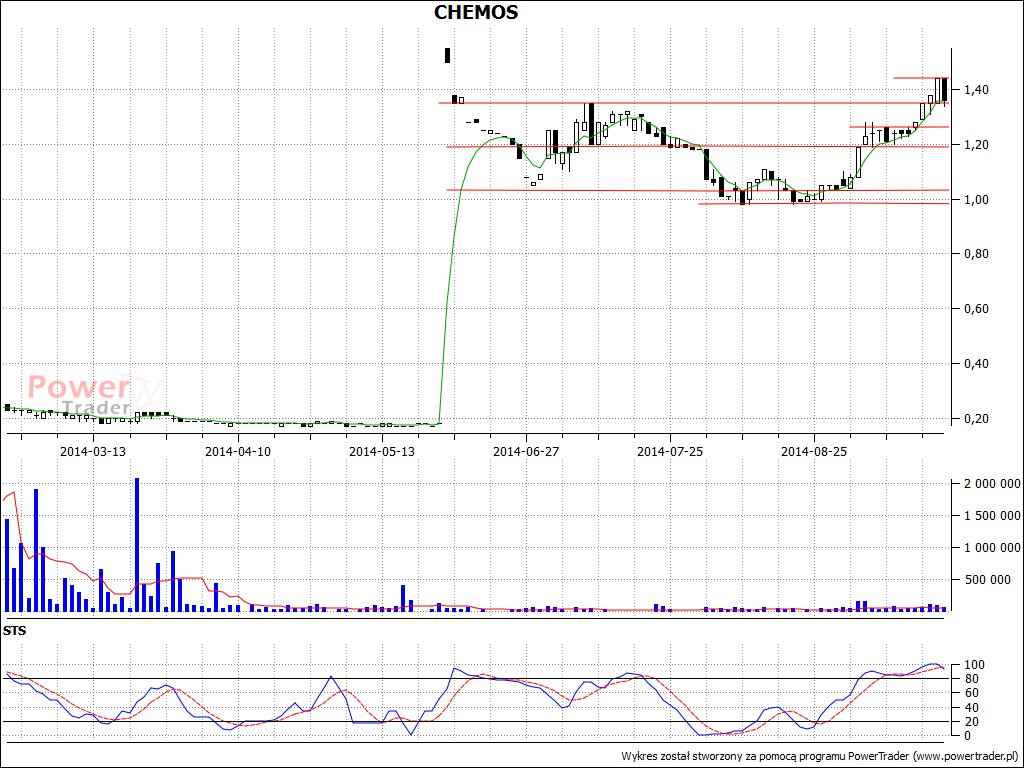
Task: Click the 2 000 000 volume axis label
Action: (991, 484)
